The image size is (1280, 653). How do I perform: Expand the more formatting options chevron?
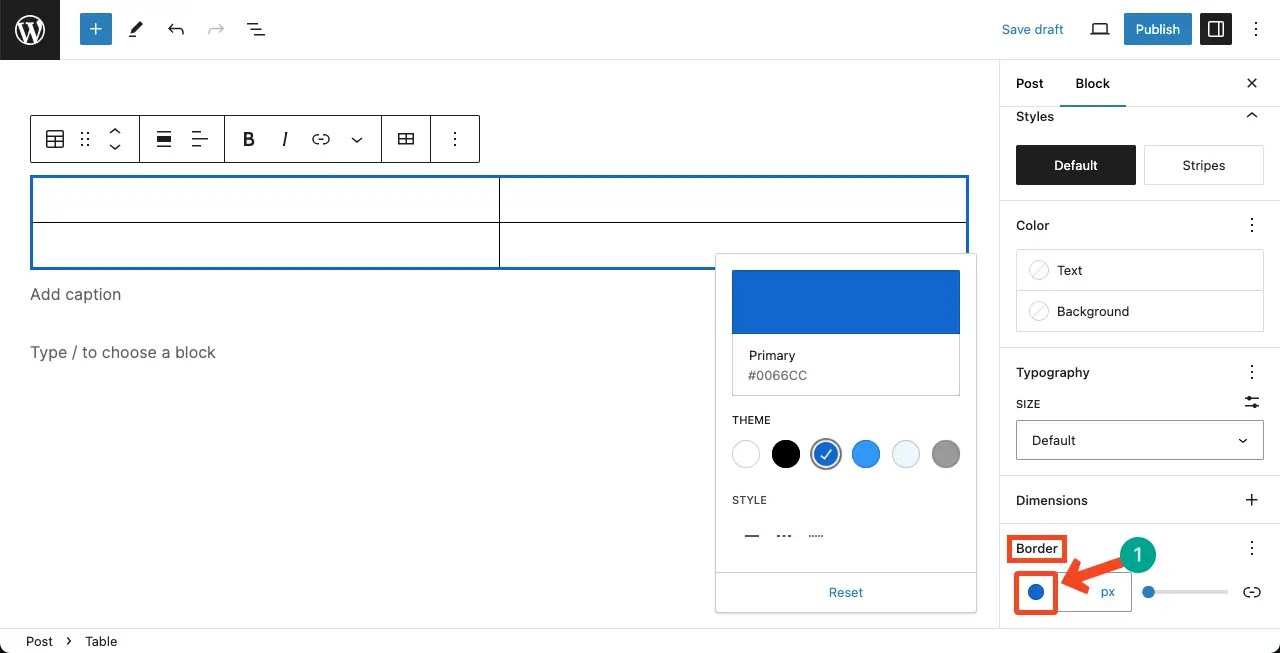click(357, 139)
